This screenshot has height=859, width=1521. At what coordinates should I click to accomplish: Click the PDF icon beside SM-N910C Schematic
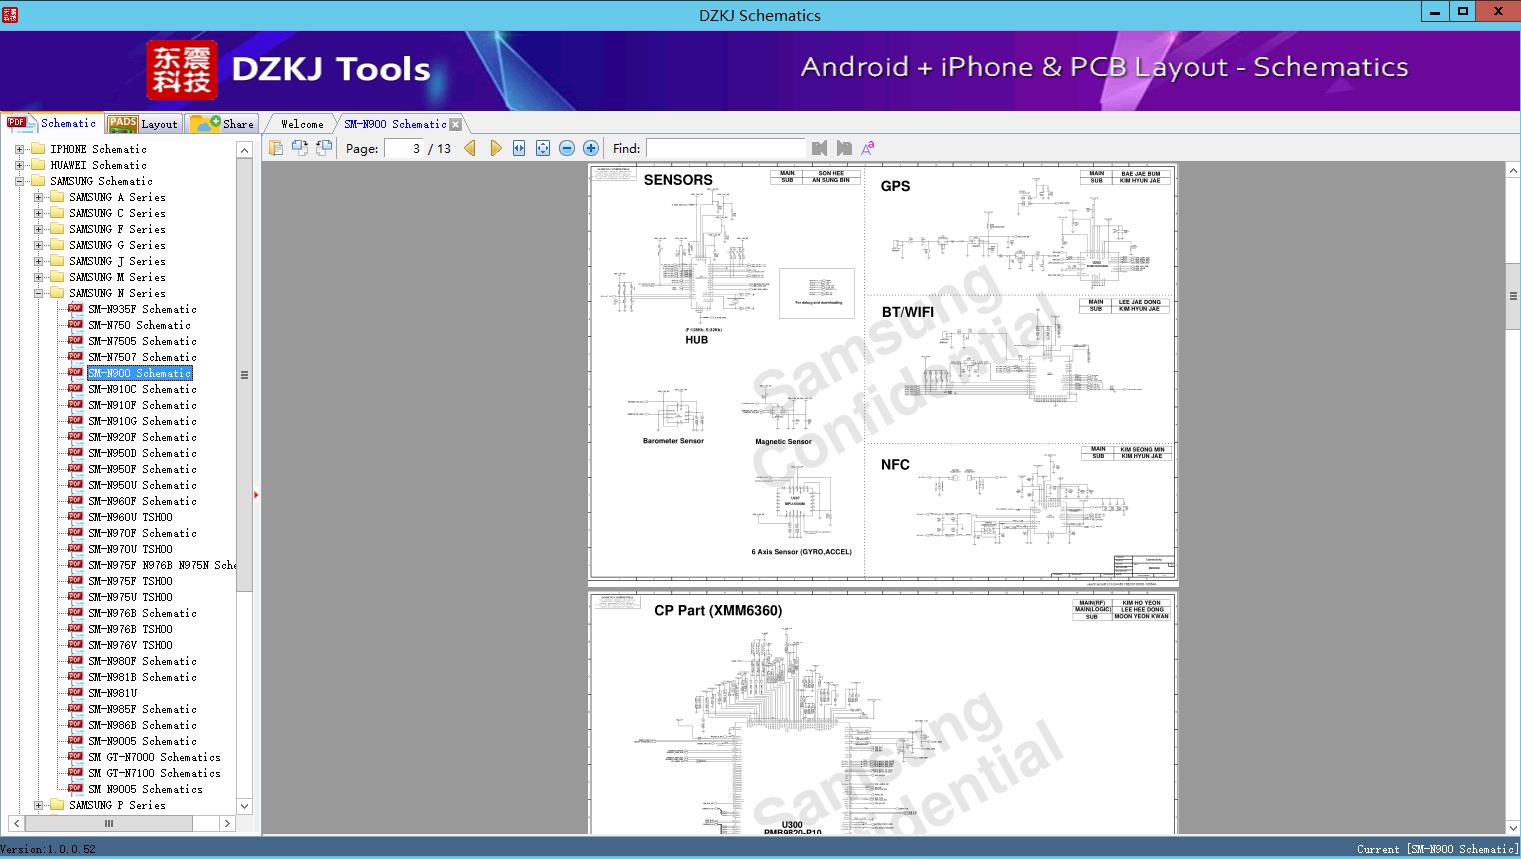point(75,388)
